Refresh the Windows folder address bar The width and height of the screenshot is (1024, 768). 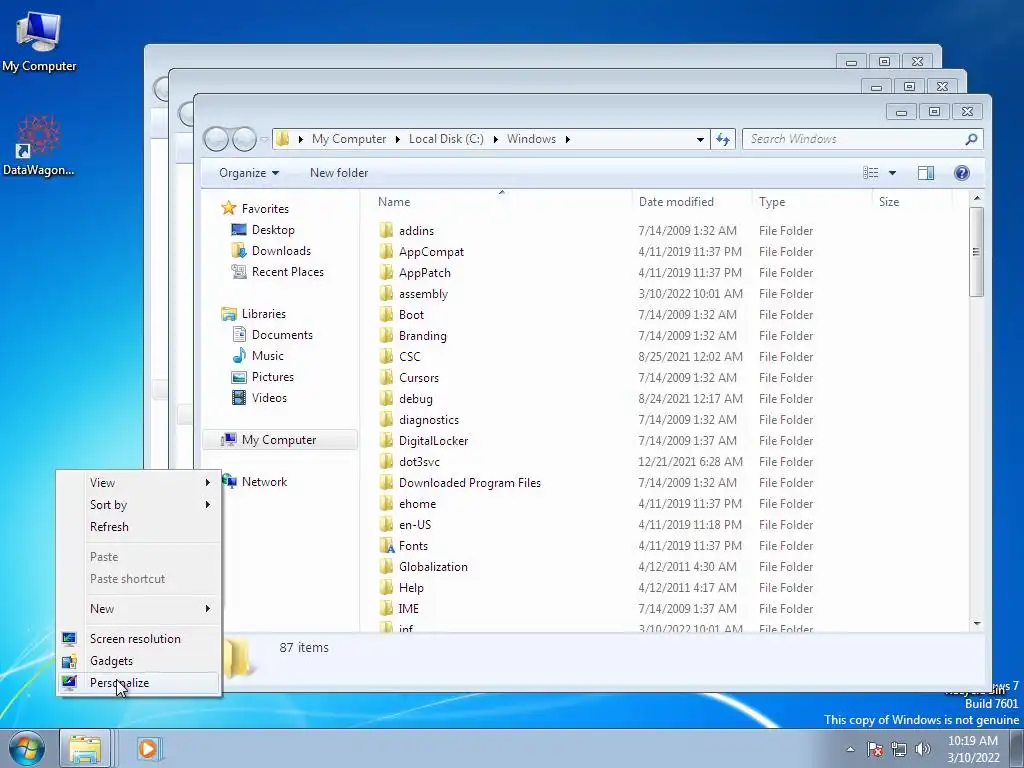point(723,139)
